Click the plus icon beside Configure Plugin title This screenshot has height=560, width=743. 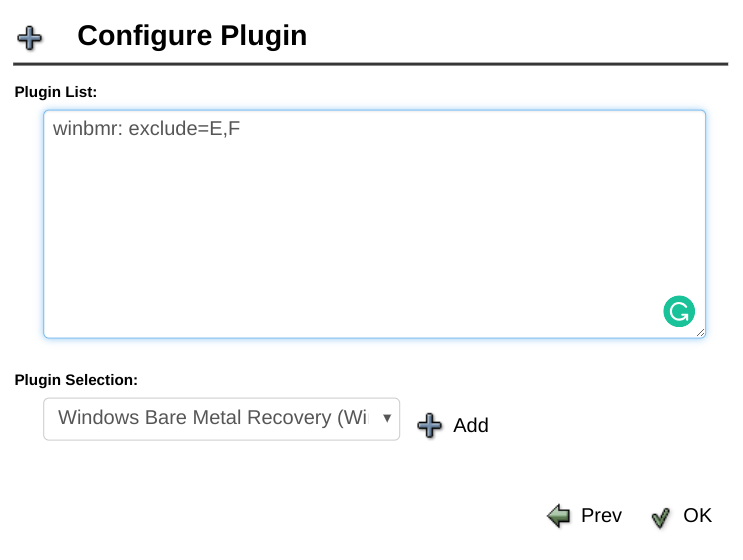point(29,38)
